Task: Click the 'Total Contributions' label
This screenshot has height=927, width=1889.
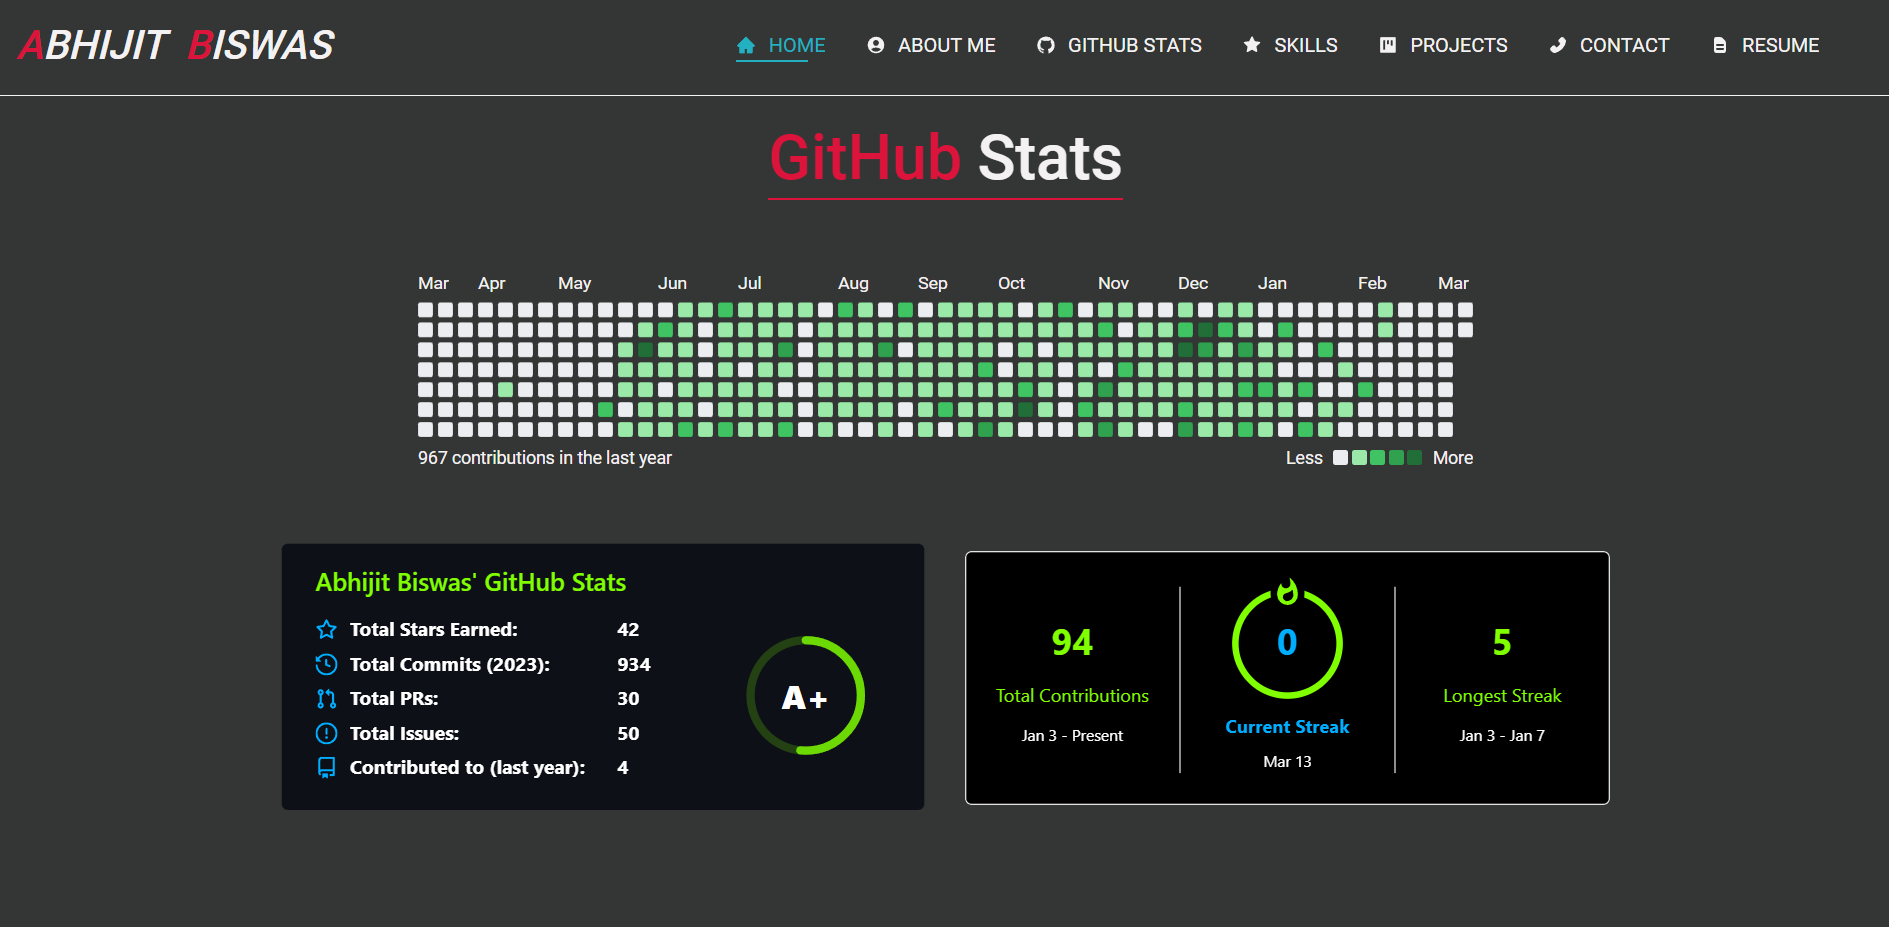Action: click(1072, 696)
